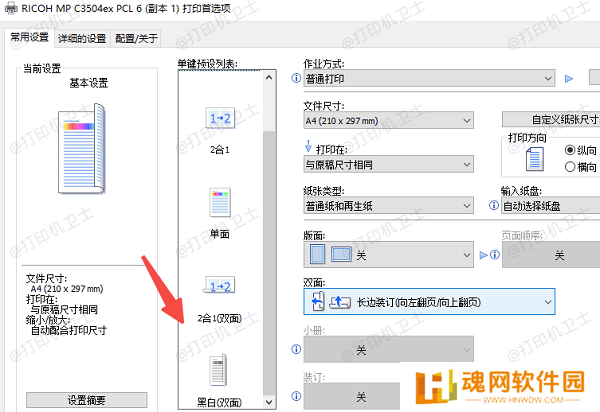Image resolution: width=600 pixels, height=412 pixels.
Task: Select the 黑白(双面) preset icon
Action: point(218,370)
